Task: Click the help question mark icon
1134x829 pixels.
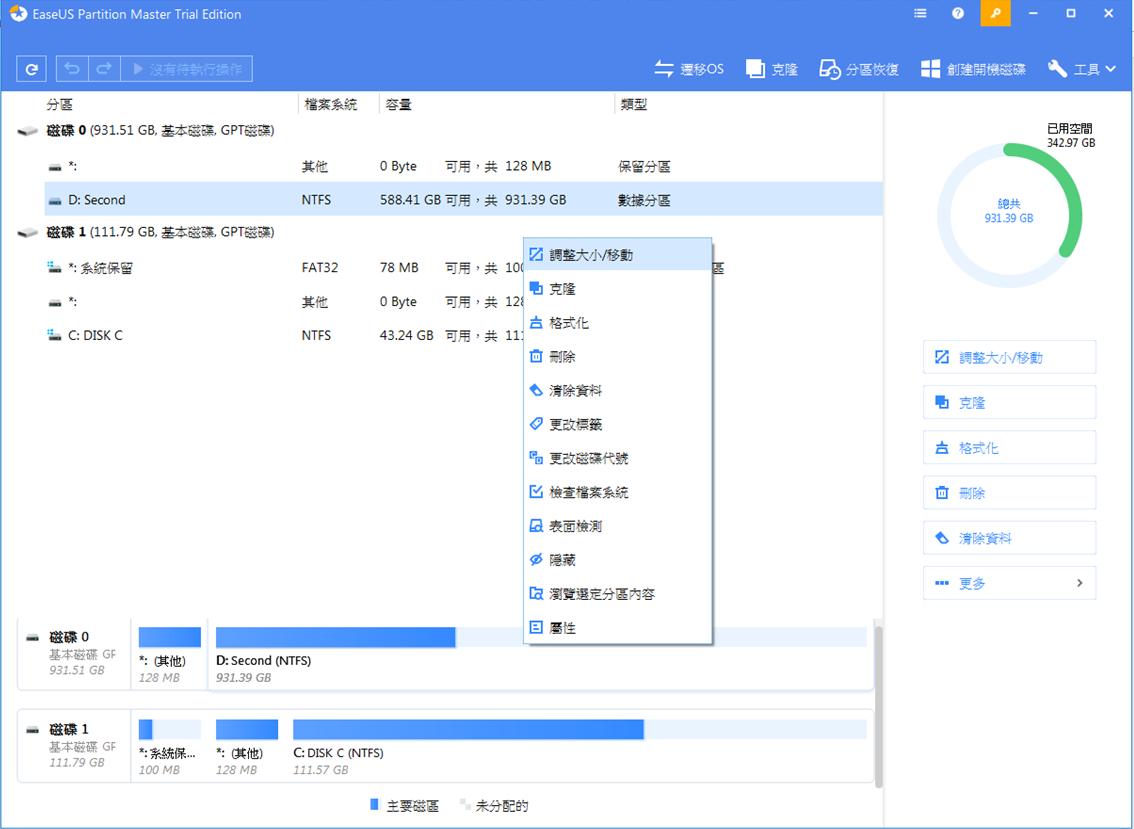Action: pyautogui.click(x=958, y=13)
